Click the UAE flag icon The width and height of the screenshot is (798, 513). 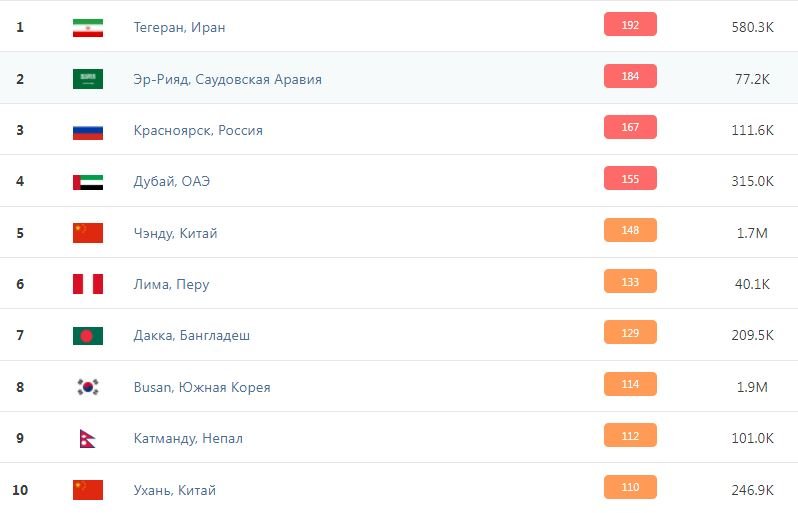pos(87,182)
